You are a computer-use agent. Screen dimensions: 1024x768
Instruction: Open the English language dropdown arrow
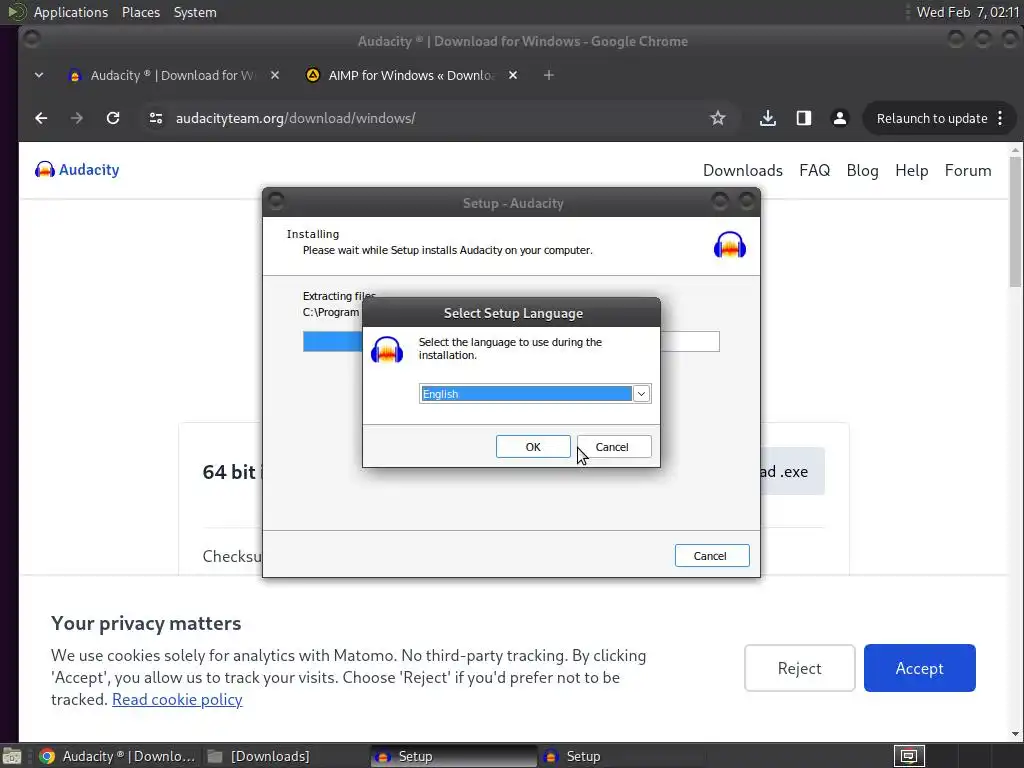(x=641, y=394)
